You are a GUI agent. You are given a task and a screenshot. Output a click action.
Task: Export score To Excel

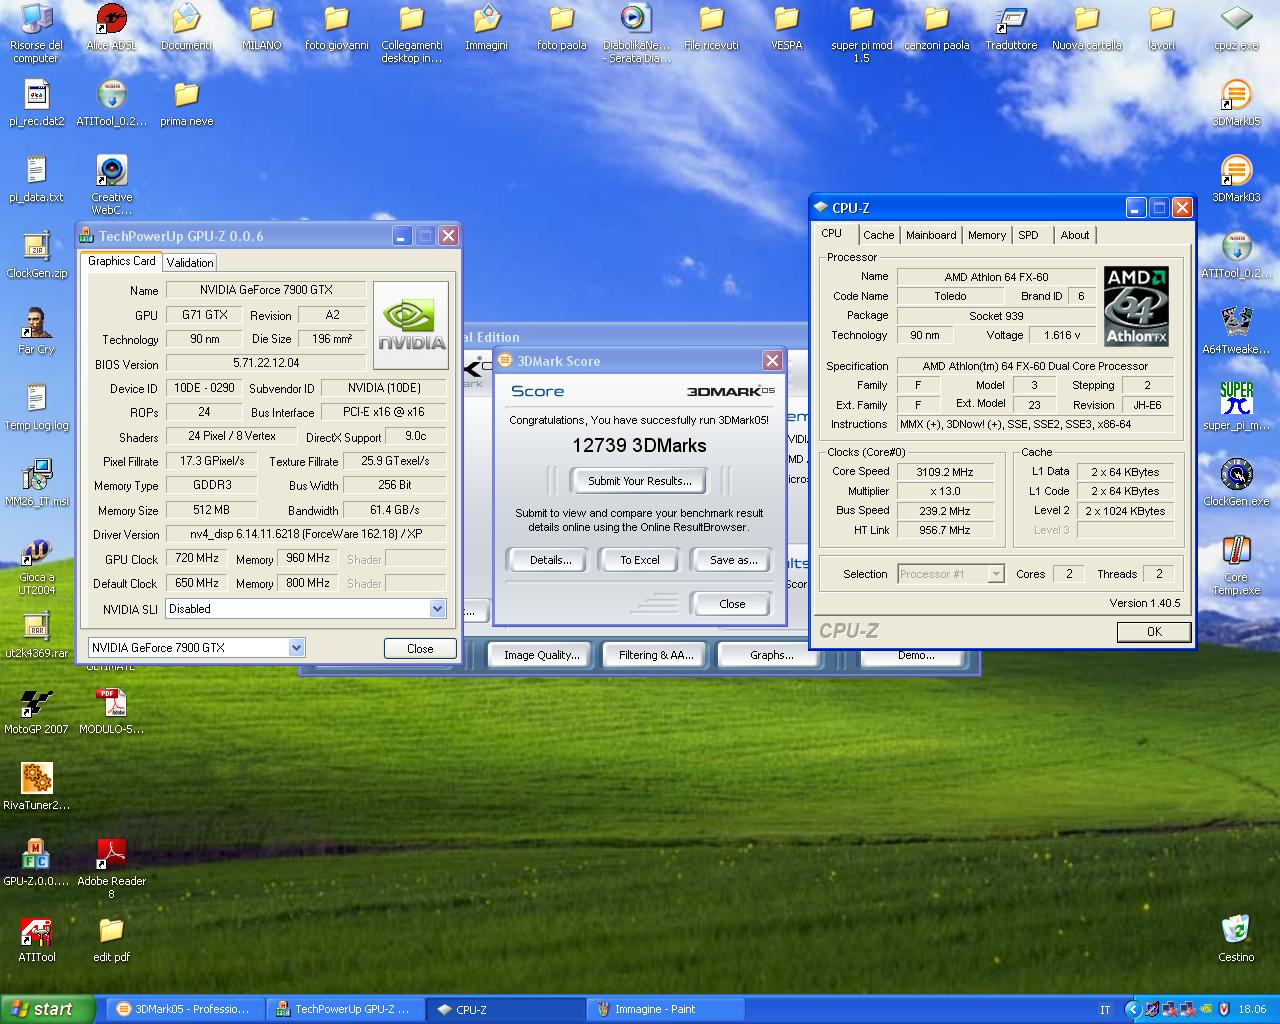pyautogui.click(x=640, y=560)
